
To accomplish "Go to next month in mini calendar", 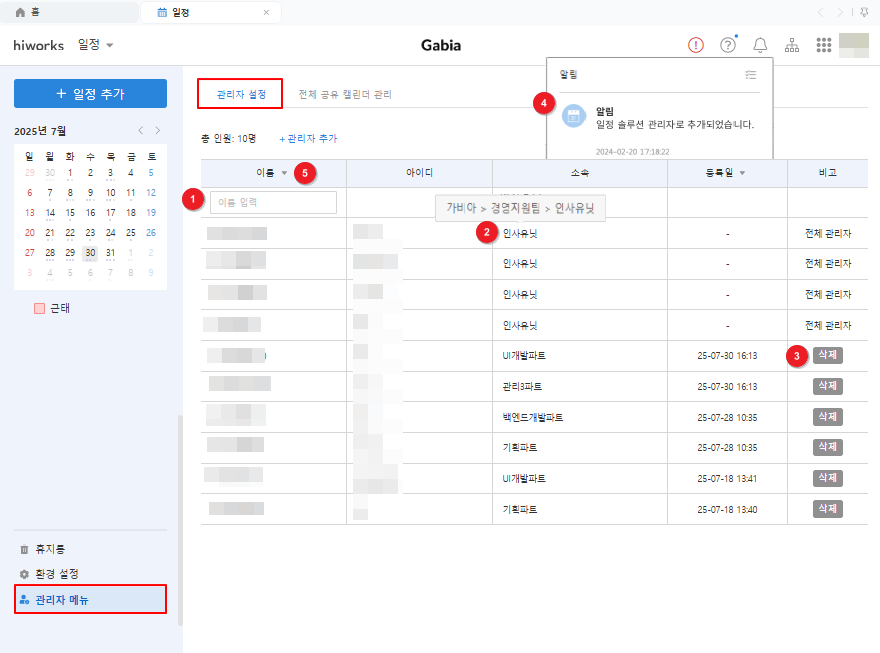I will click(157, 131).
